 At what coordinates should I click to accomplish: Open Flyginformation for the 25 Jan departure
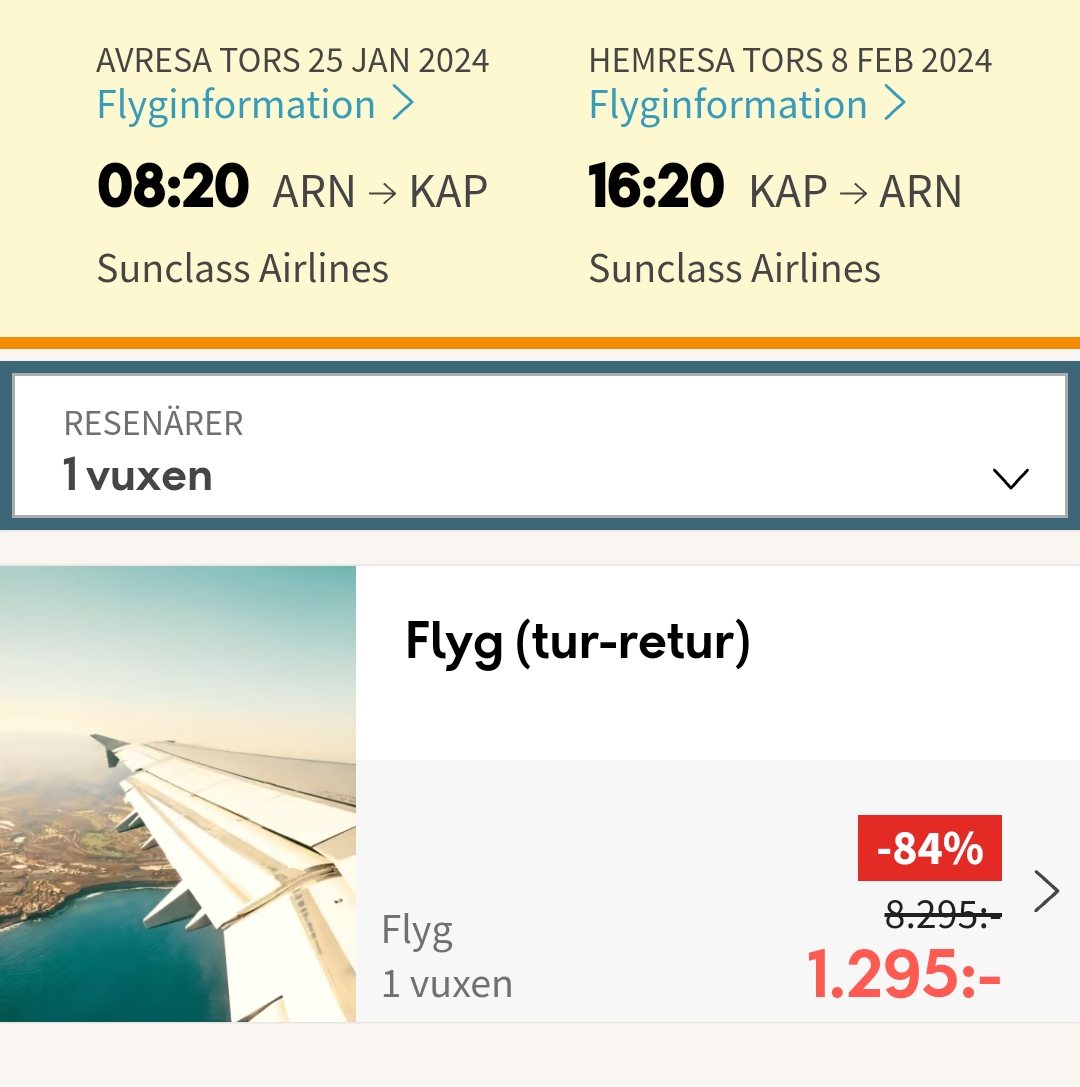(x=236, y=105)
